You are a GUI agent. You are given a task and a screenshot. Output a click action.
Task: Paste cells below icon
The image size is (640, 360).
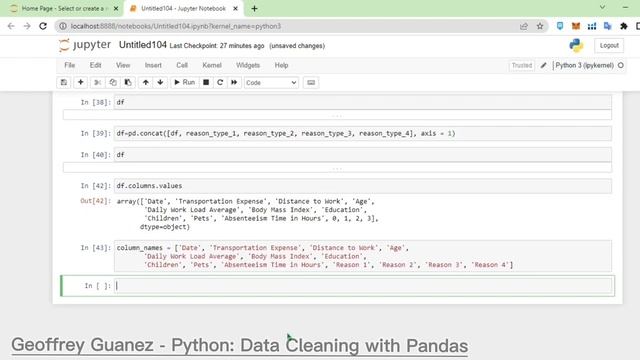tap(128, 82)
